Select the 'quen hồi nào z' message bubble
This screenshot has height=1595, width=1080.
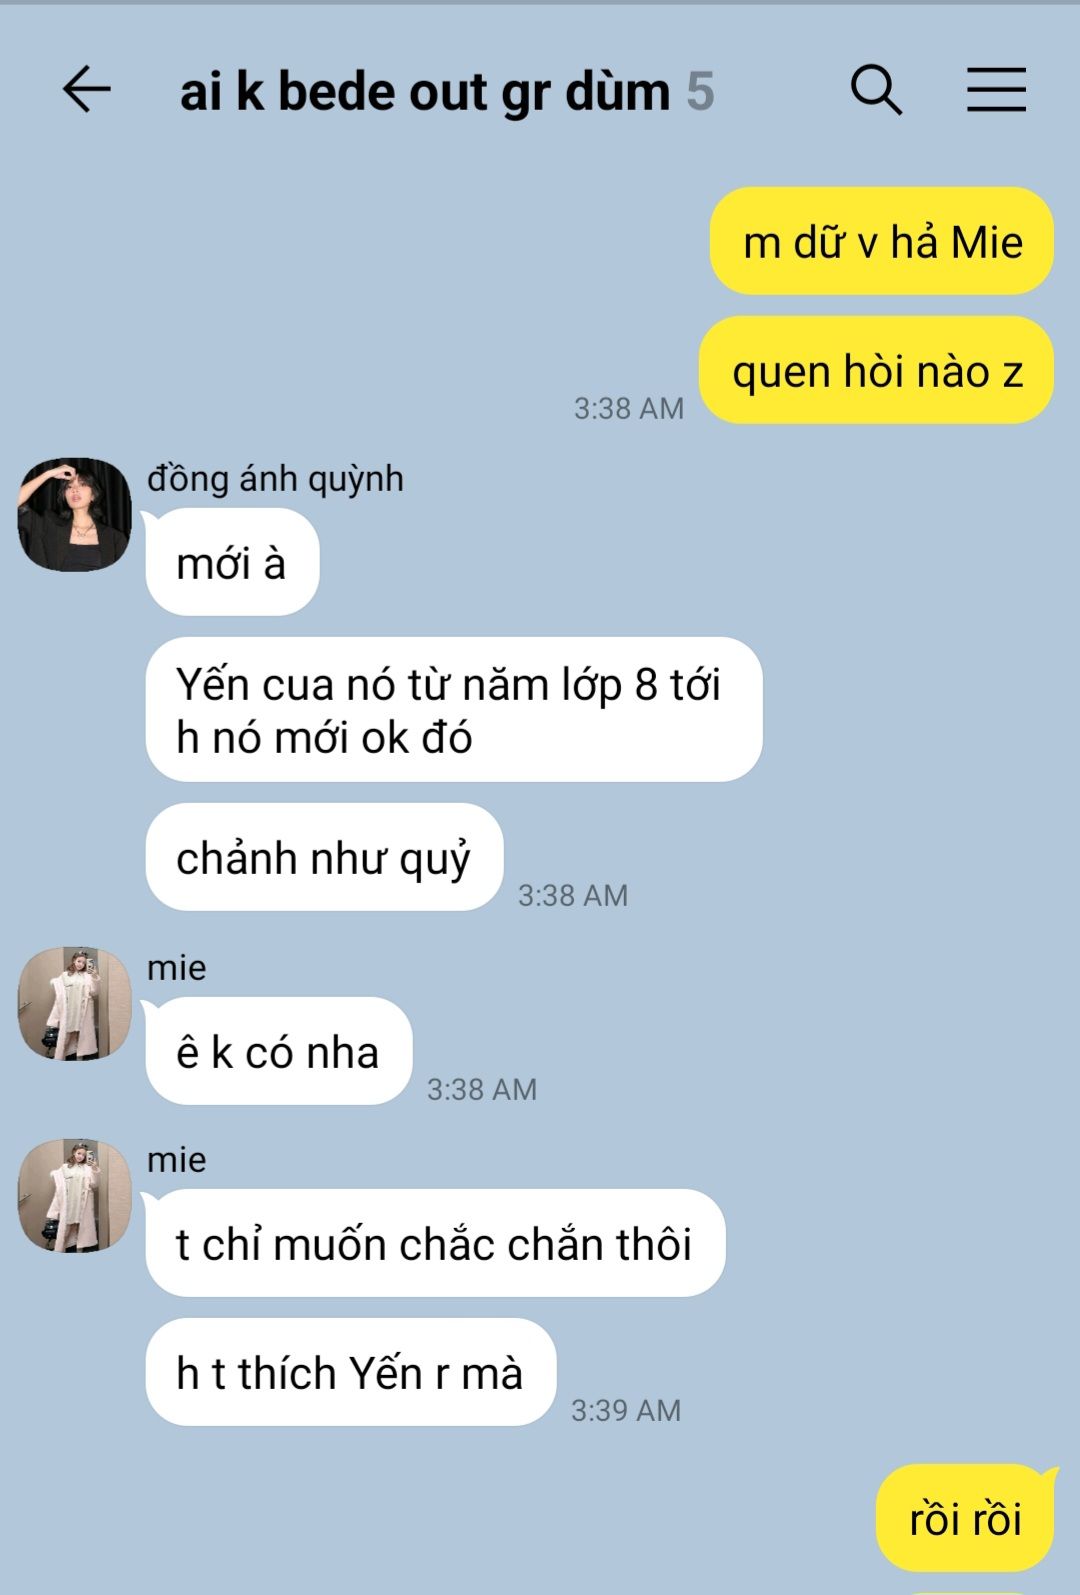click(x=877, y=371)
